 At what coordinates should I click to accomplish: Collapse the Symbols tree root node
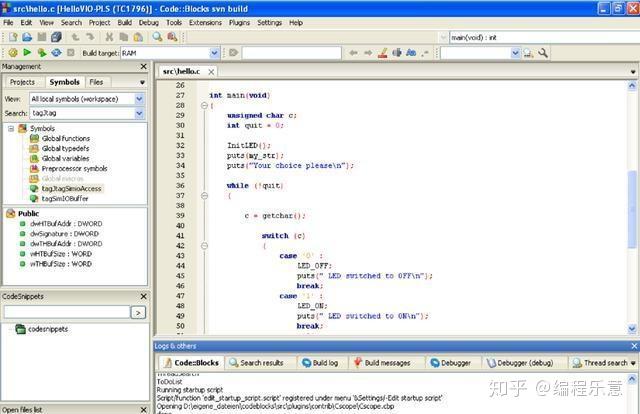coord(12,129)
